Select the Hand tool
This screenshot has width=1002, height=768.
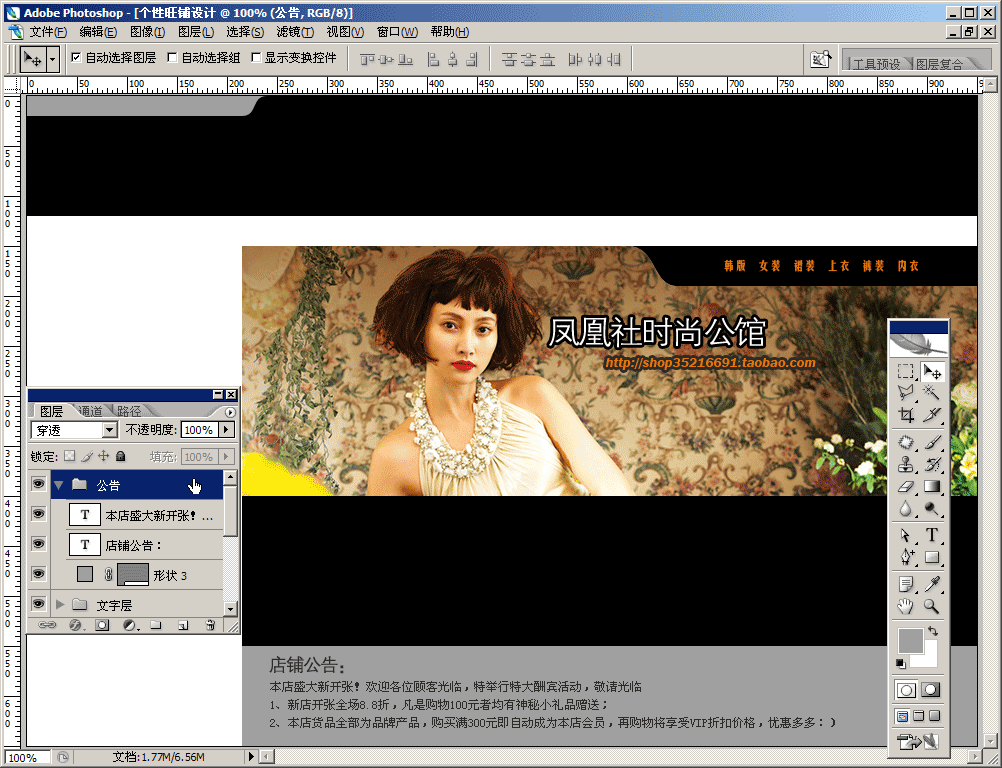pyautogui.click(x=906, y=606)
